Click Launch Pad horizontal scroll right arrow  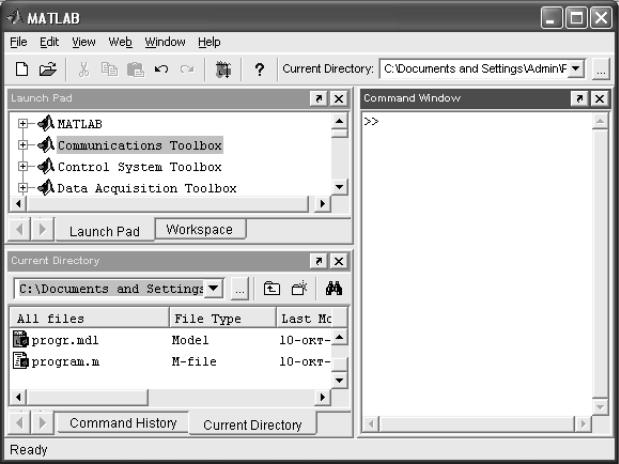click(x=323, y=204)
